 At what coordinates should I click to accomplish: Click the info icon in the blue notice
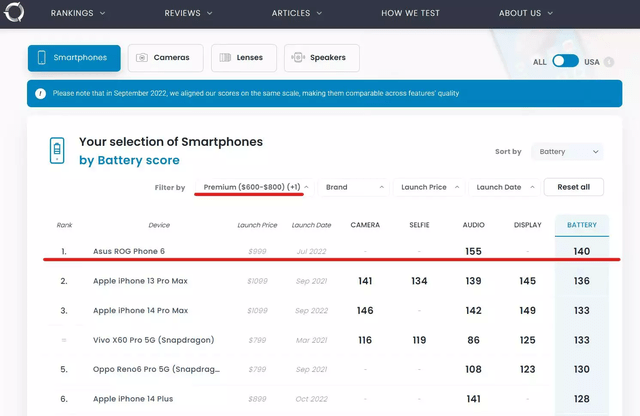coord(40,93)
